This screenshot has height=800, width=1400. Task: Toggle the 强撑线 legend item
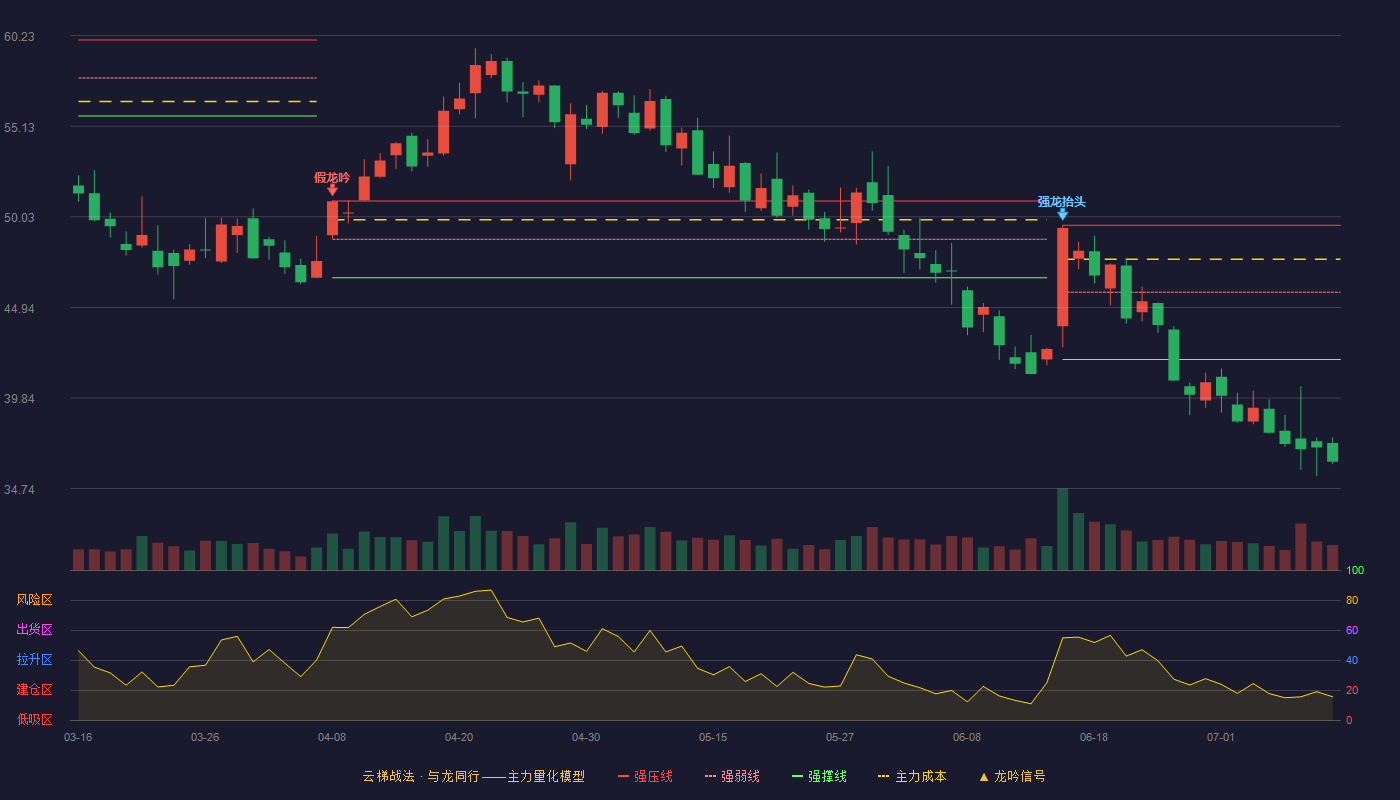point(819,776)
